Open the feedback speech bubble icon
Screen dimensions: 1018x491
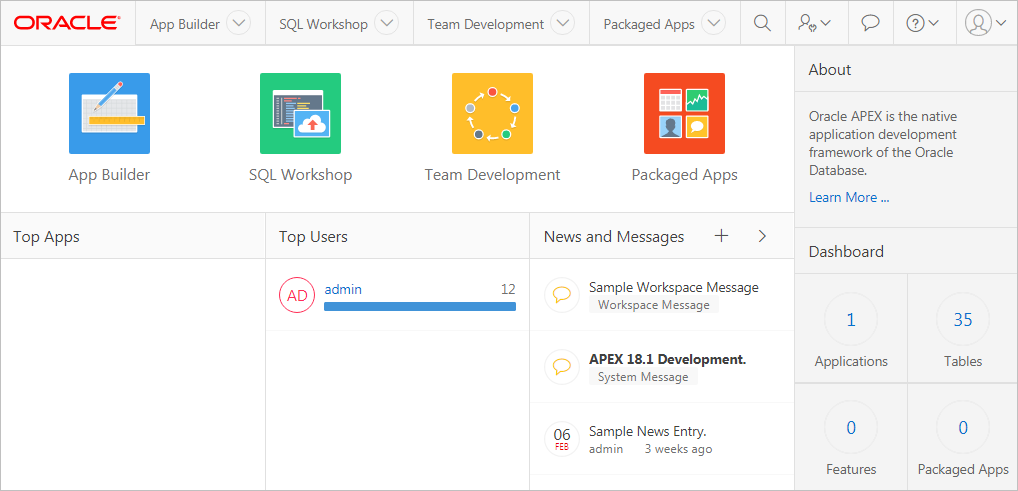[x=870, y=23]
